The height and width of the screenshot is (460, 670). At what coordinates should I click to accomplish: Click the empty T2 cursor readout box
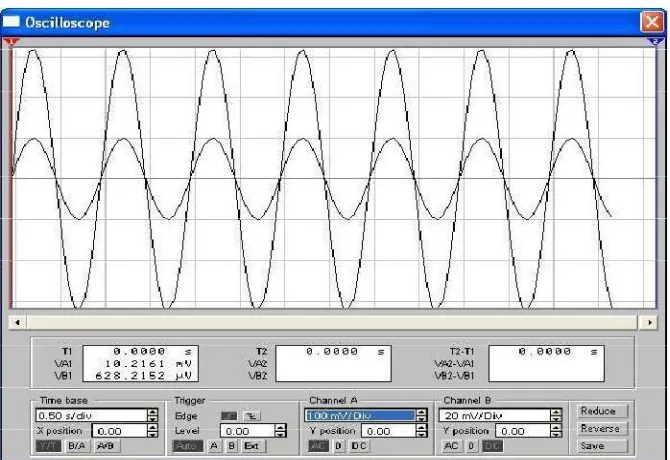point(333,363)
